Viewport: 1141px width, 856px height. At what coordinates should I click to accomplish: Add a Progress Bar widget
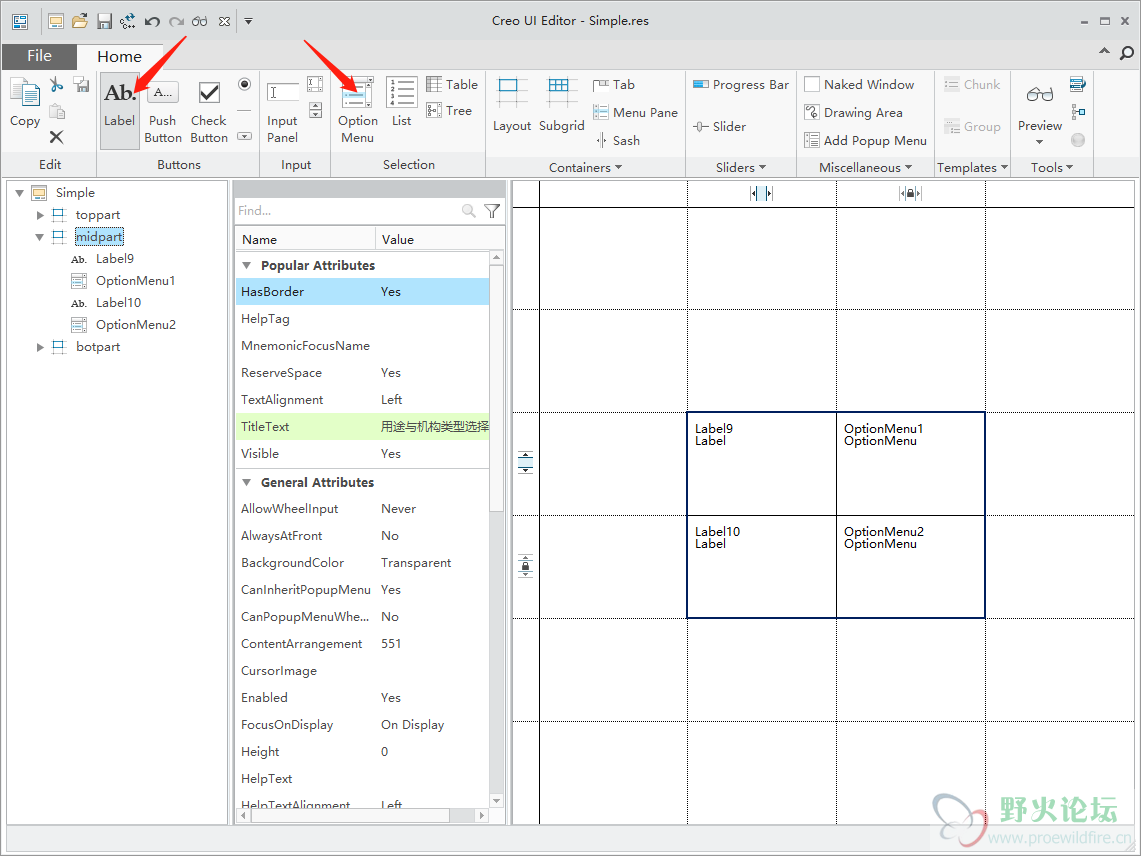pyautogui.click(x=741, y=84)
